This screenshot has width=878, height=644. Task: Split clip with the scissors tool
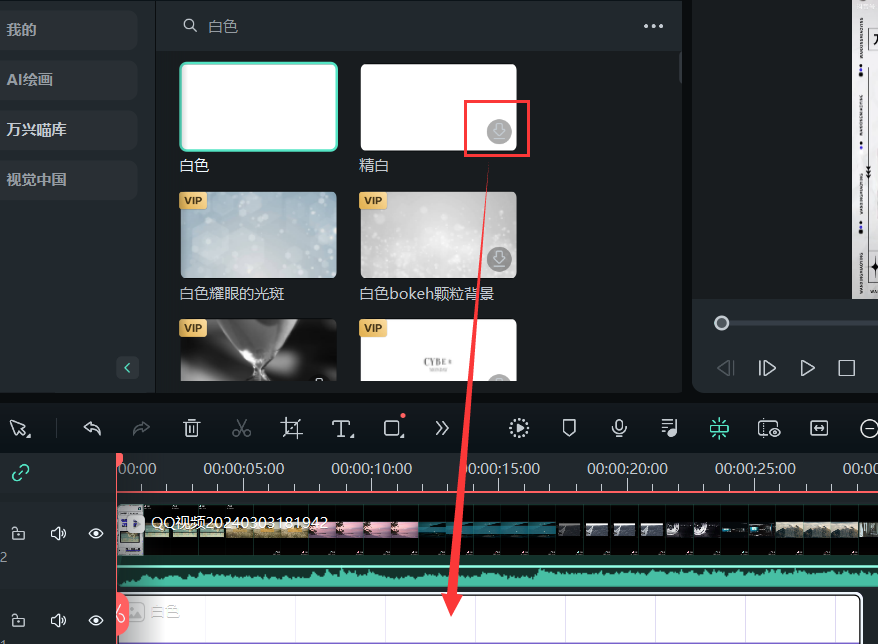click(241, 428)
